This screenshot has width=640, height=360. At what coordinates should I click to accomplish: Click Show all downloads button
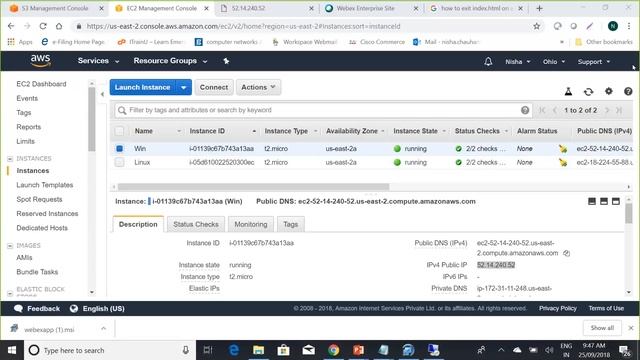coord(602,328)
